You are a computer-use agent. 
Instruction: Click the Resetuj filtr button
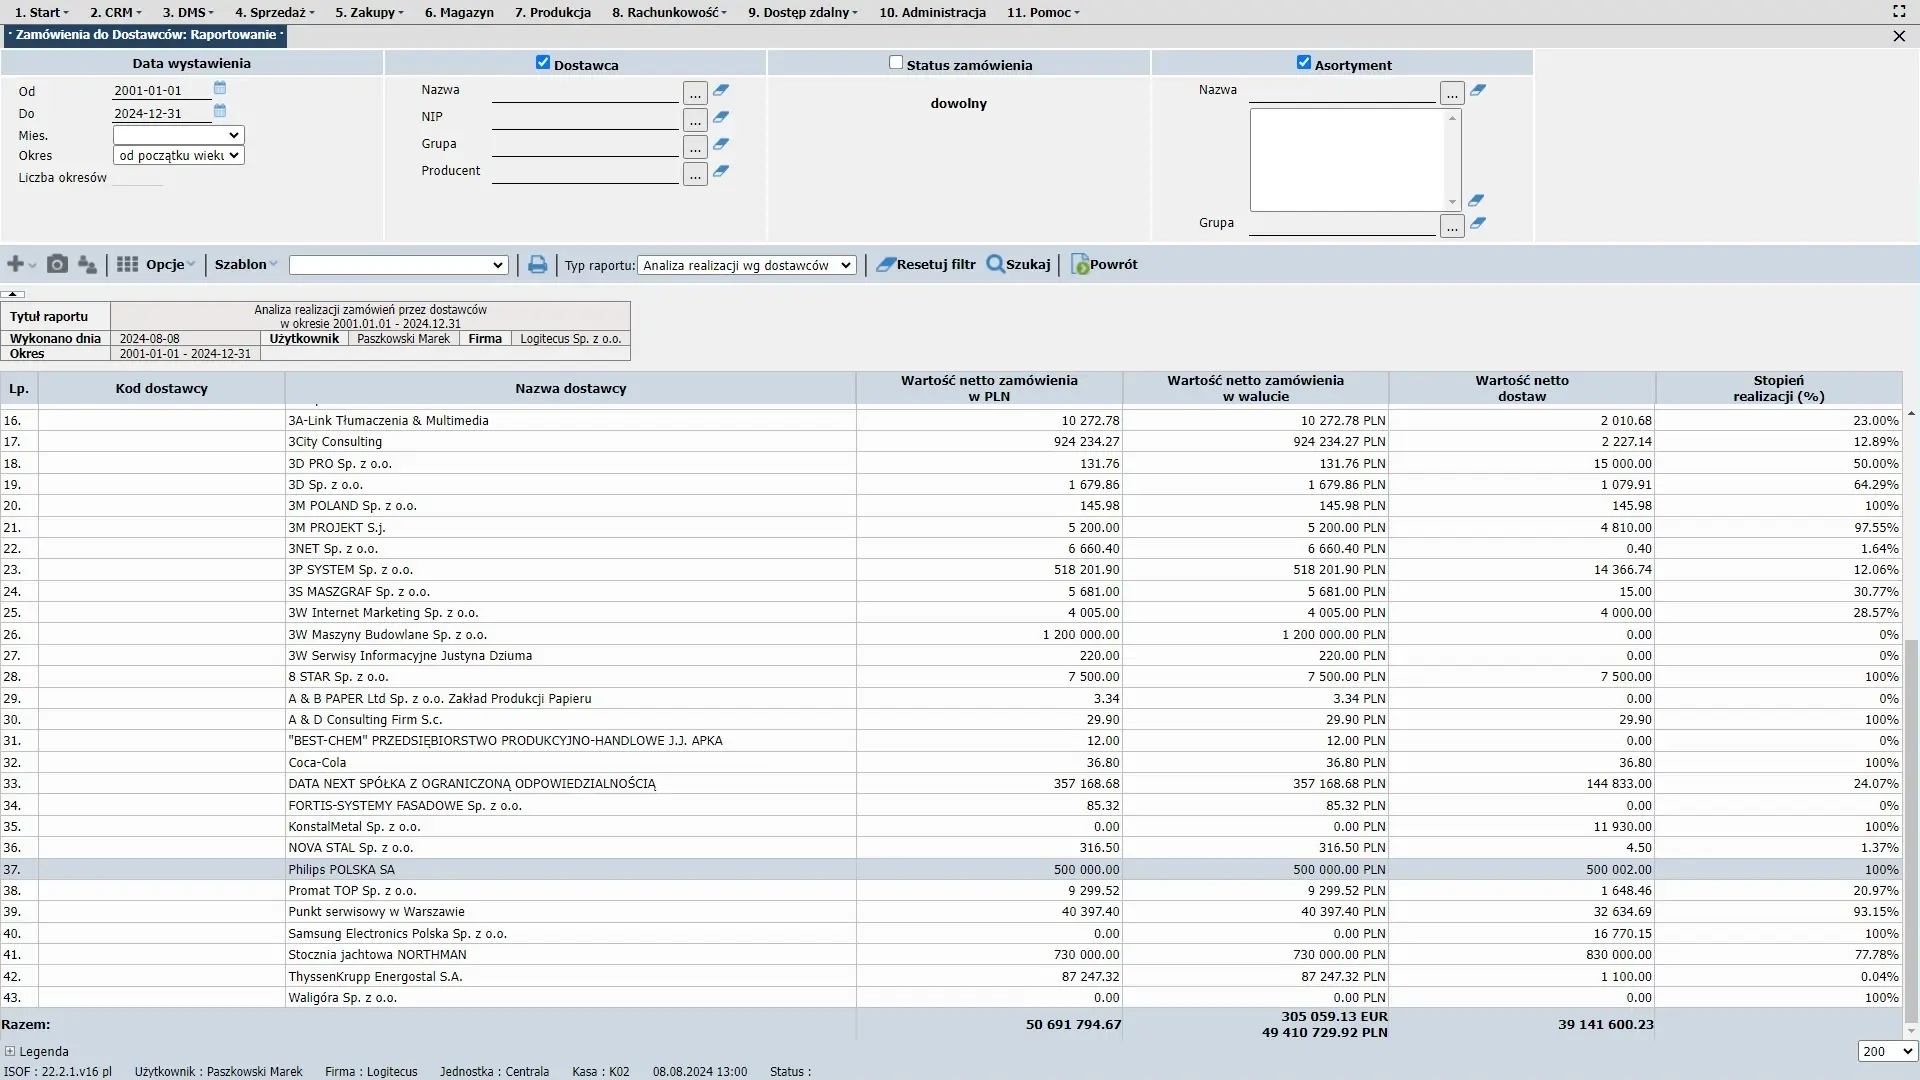tap(926, 264)
